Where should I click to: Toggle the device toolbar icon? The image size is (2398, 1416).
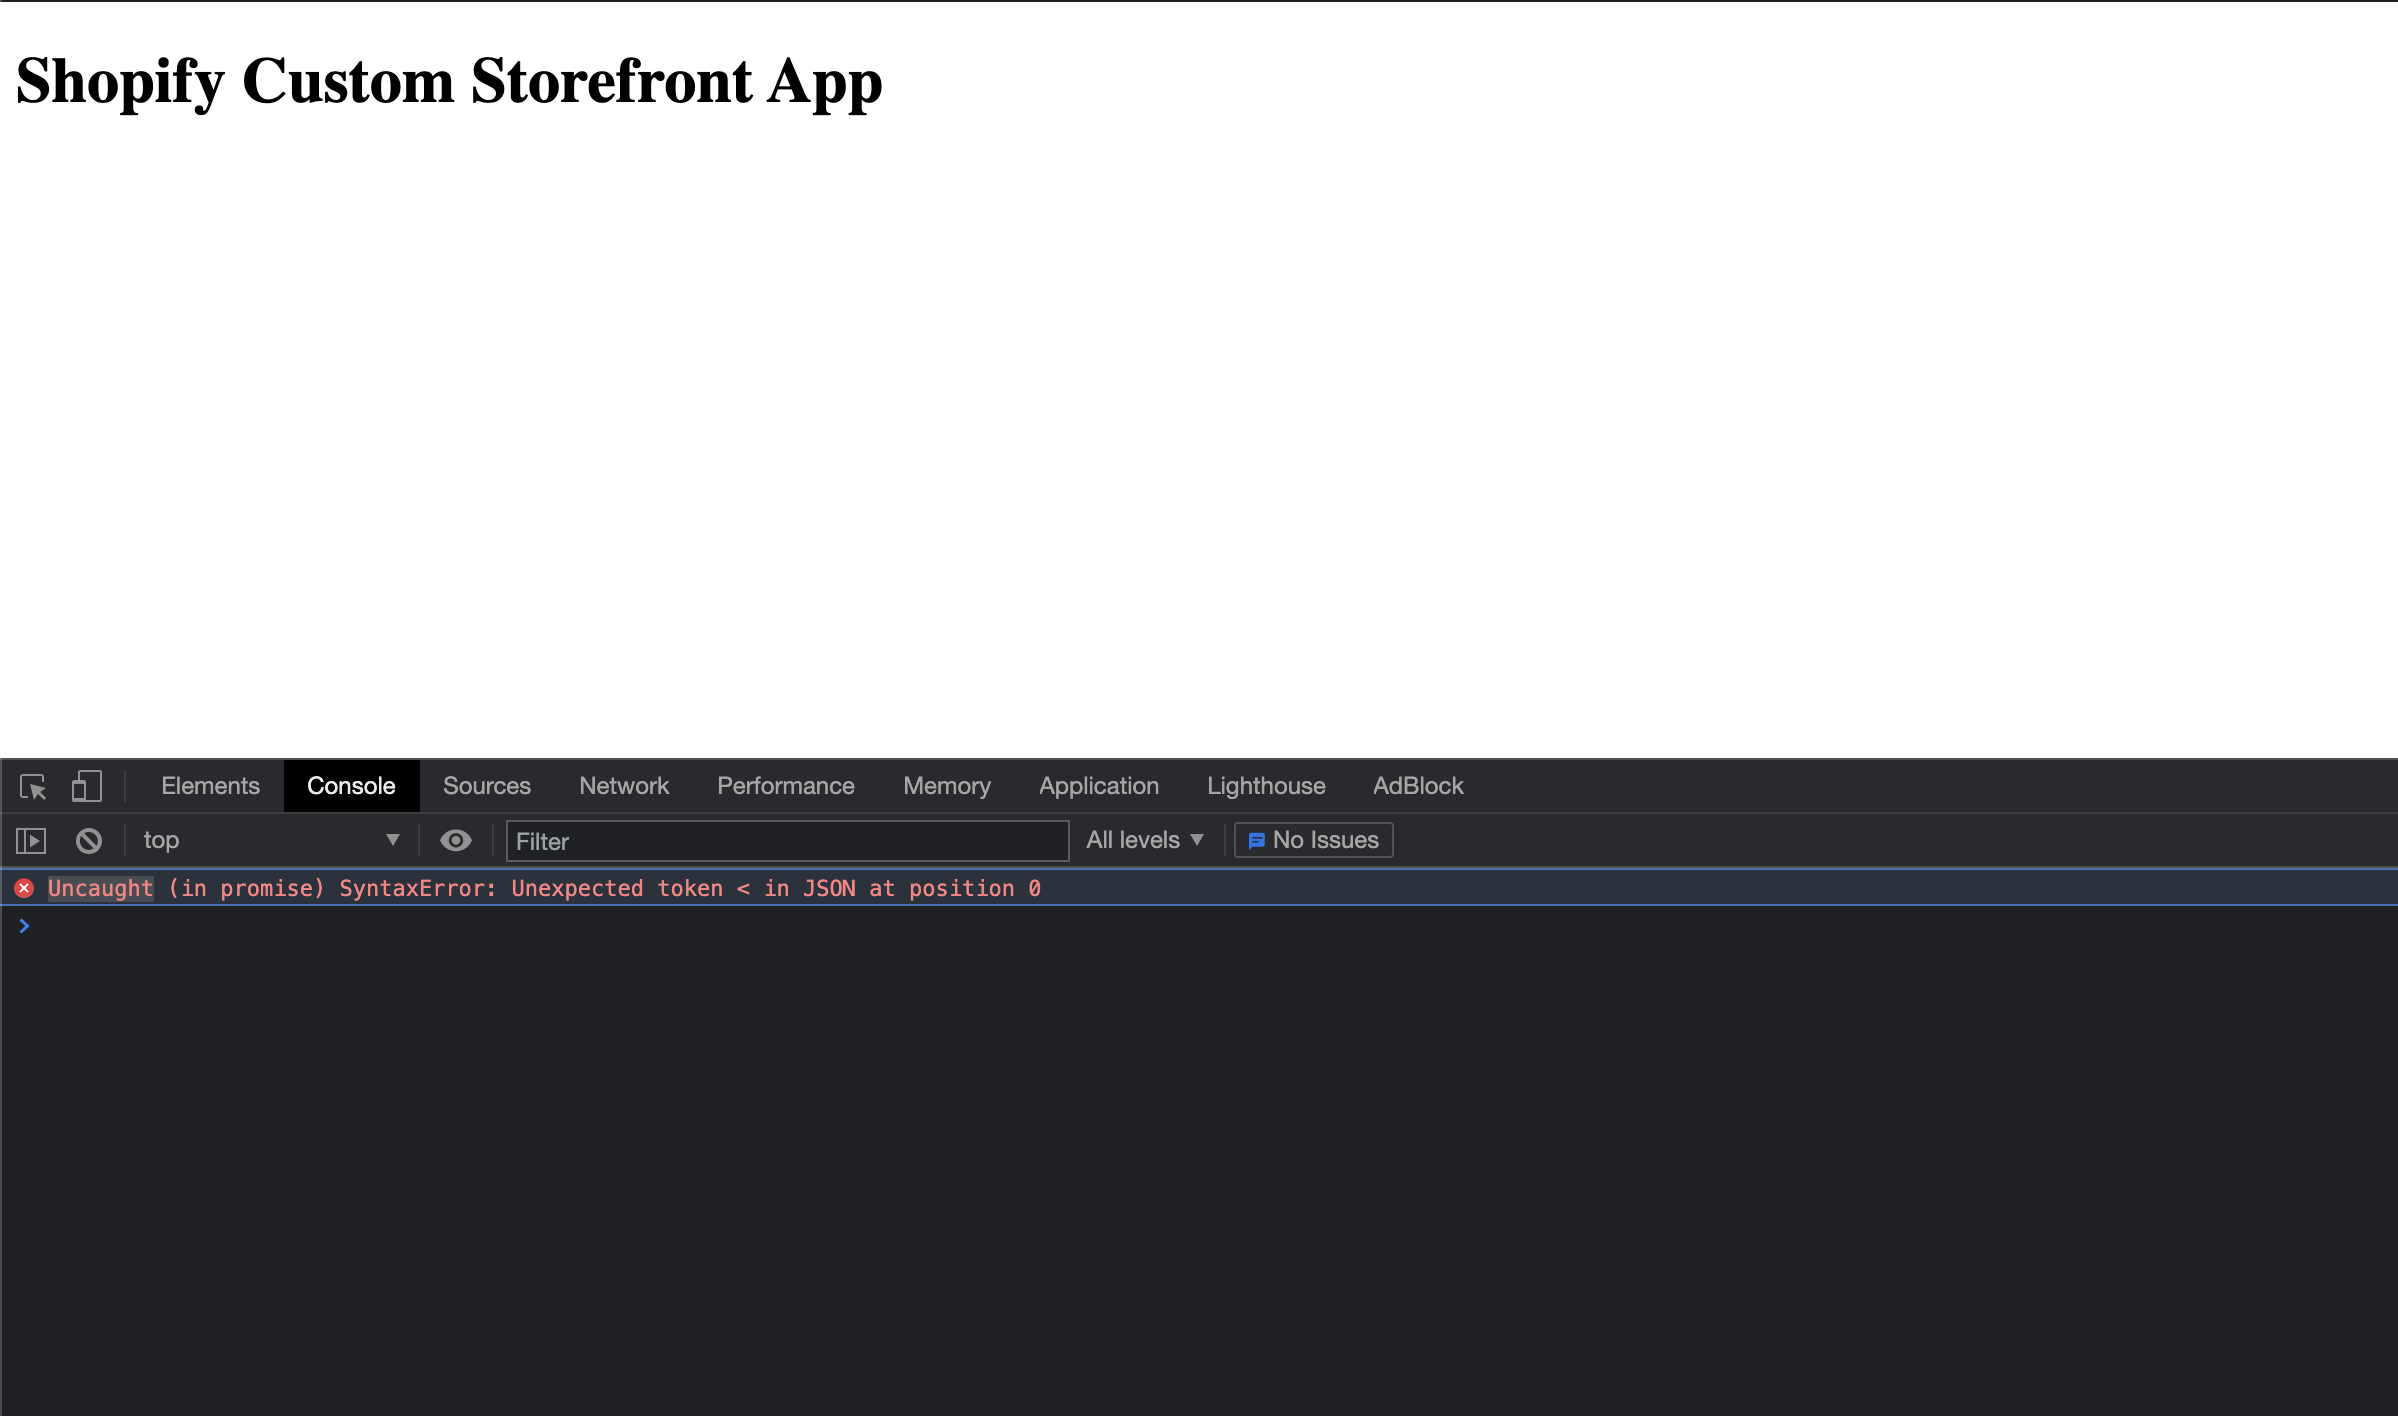[87, 786]
